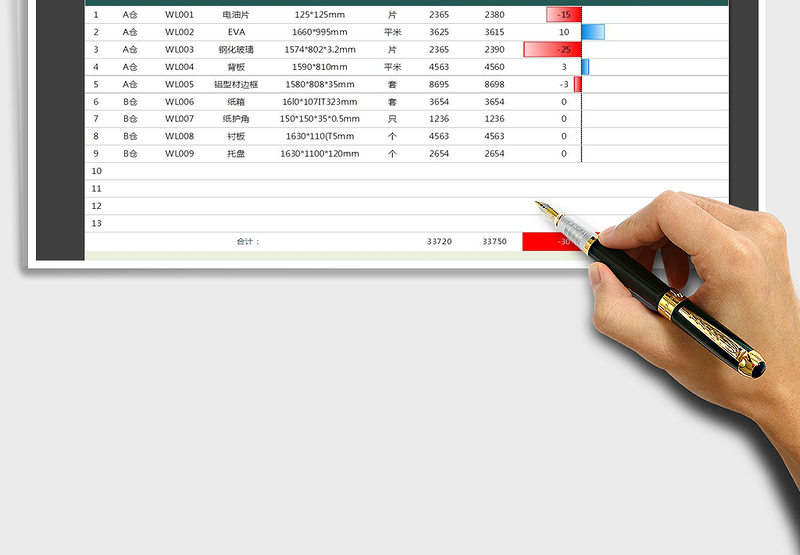Select the 铝型材边框 cell
Screen dimensions: 800x555
click(x=236, y=84)
